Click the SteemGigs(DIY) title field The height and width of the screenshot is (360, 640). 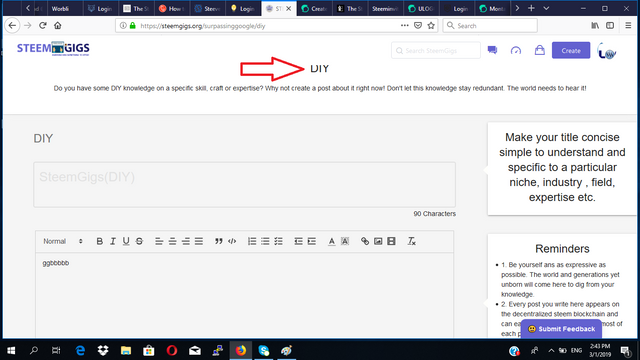[x=244, y=184]
